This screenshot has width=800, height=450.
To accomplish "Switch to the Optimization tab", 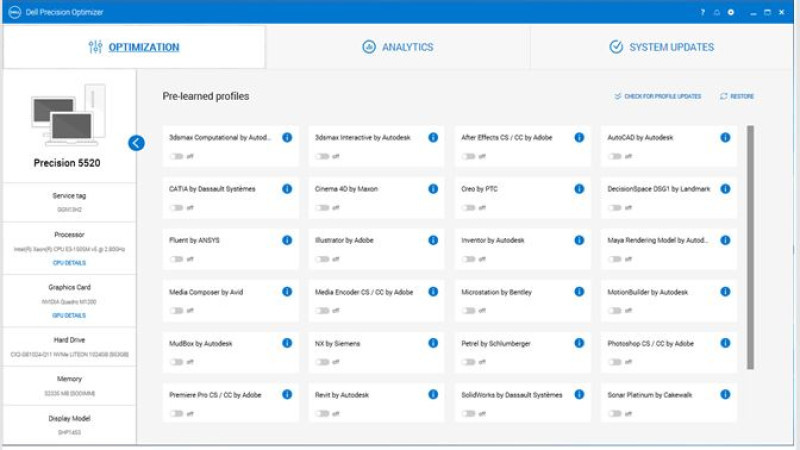I will coord(134,47).
